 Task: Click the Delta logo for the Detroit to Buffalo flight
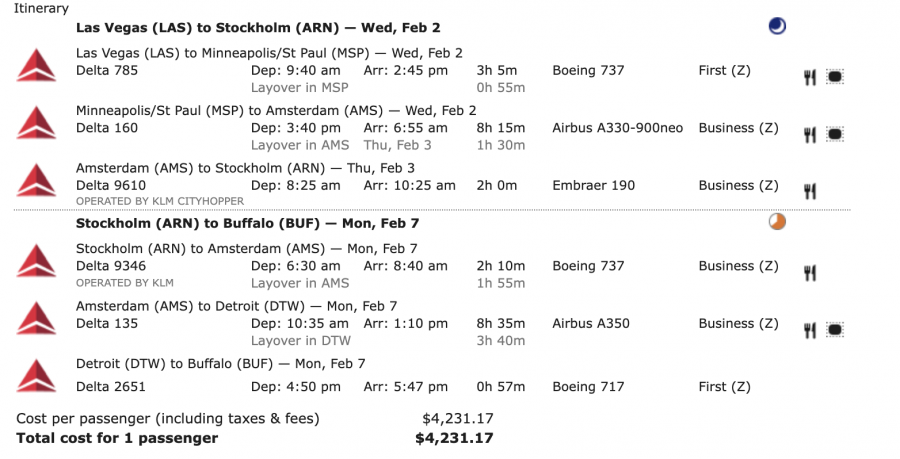[x=36, y=376]
